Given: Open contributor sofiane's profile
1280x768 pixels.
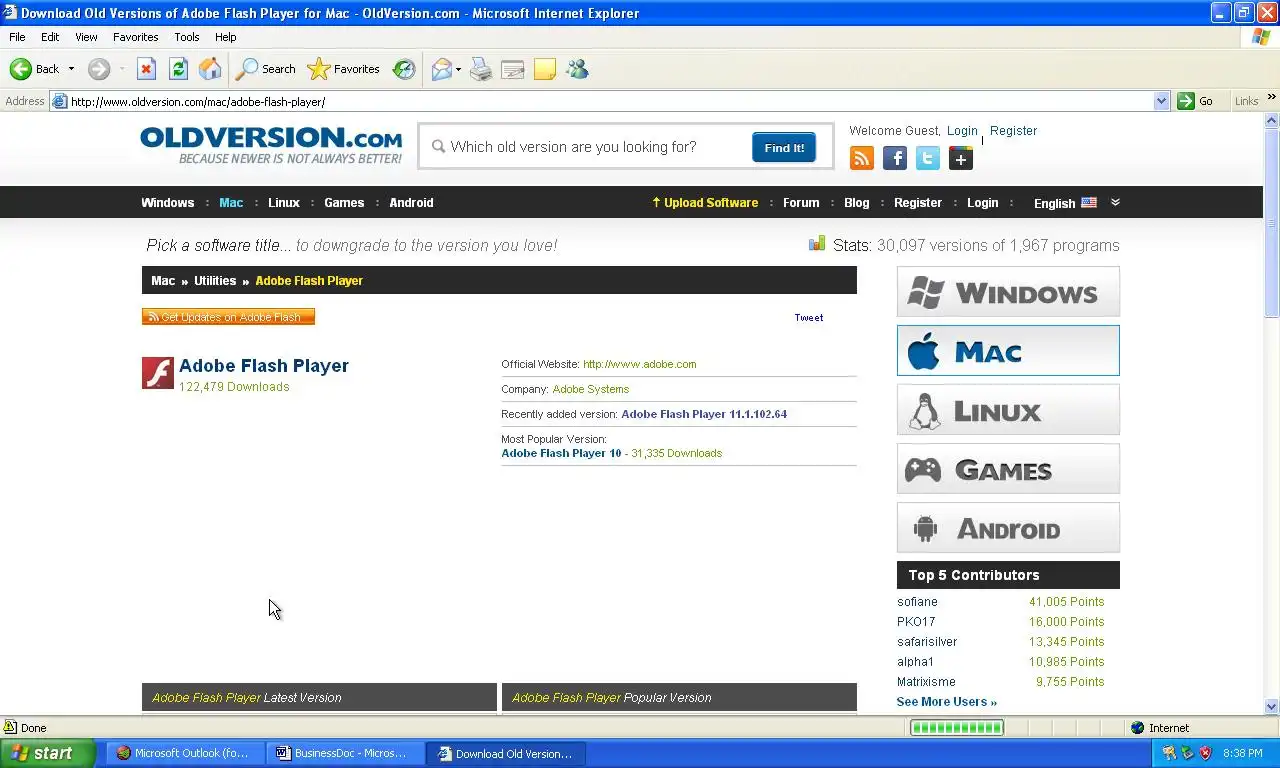Looking at the screenshot, I should [x=917, y=602].
